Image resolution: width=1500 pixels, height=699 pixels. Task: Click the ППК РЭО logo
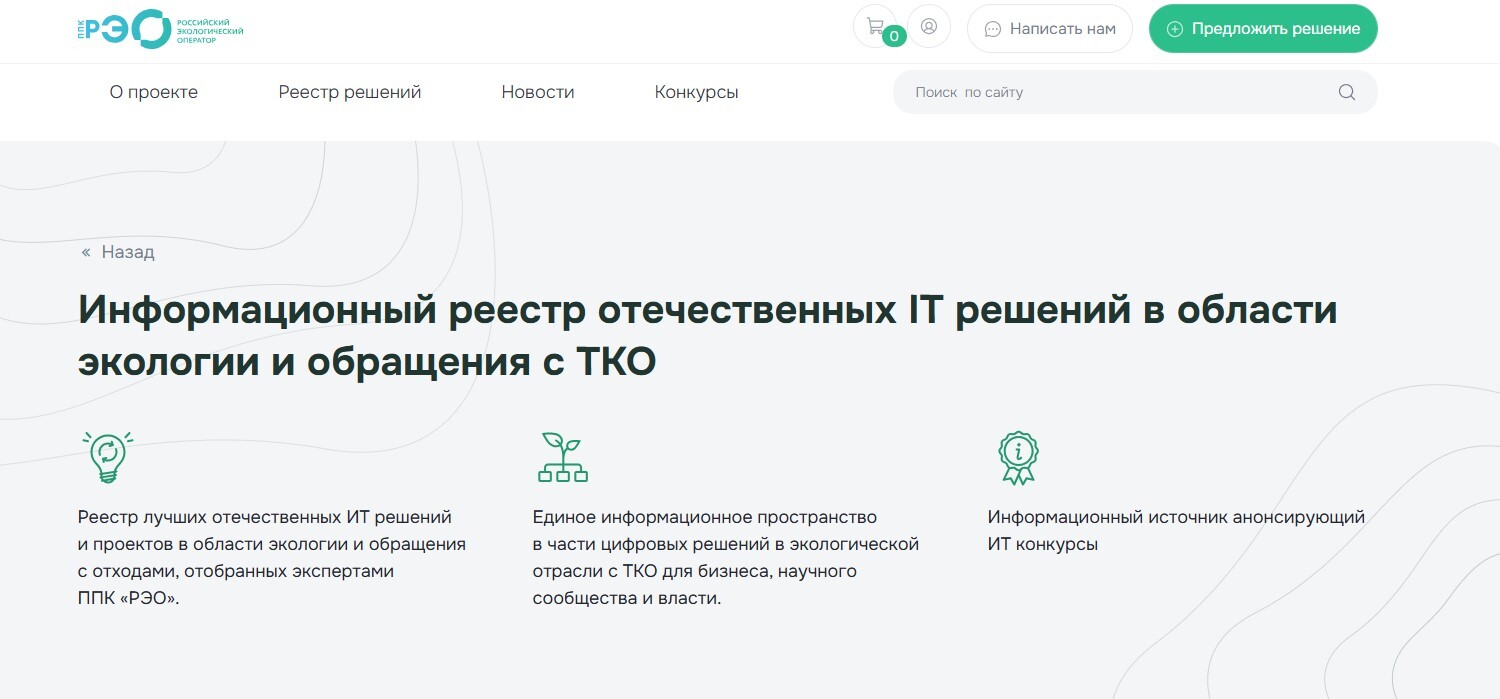coord(160,28)
